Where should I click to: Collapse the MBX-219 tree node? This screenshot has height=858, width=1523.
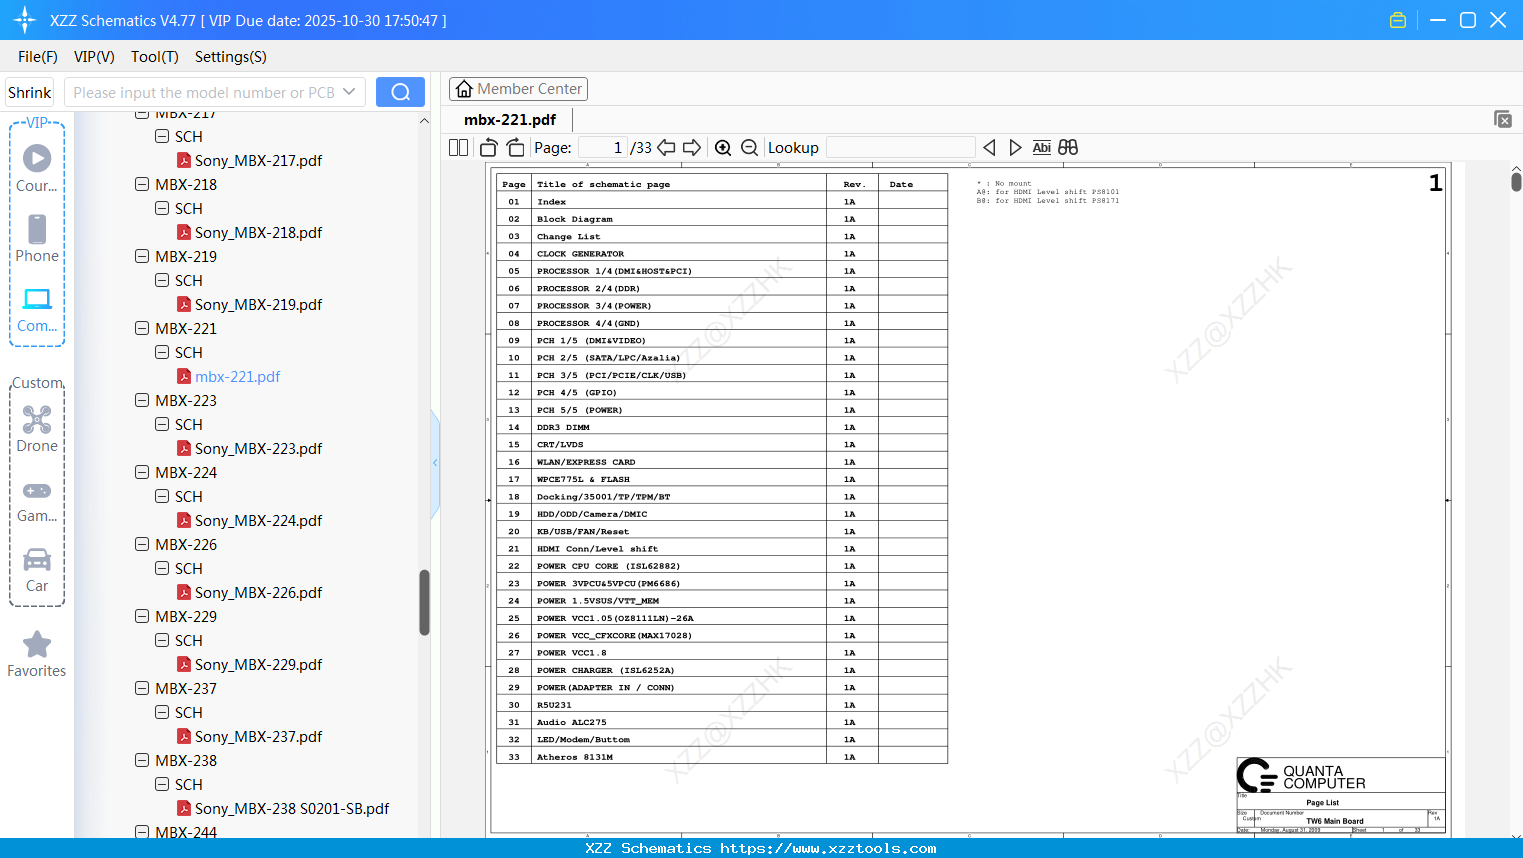pos(142,256)
